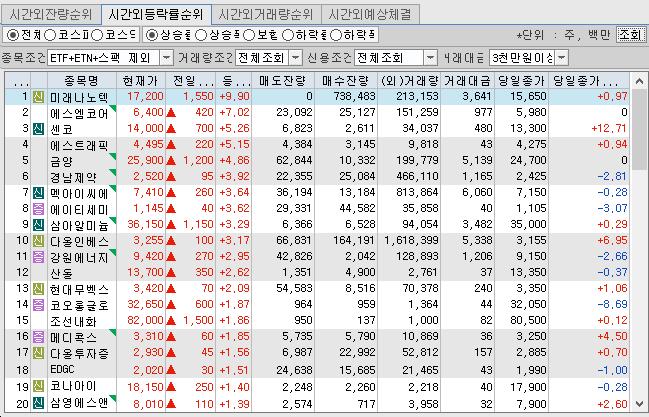
Task: Click the volume 1,618,399 in the 다올인베스 row
Action: pos(411,240)
